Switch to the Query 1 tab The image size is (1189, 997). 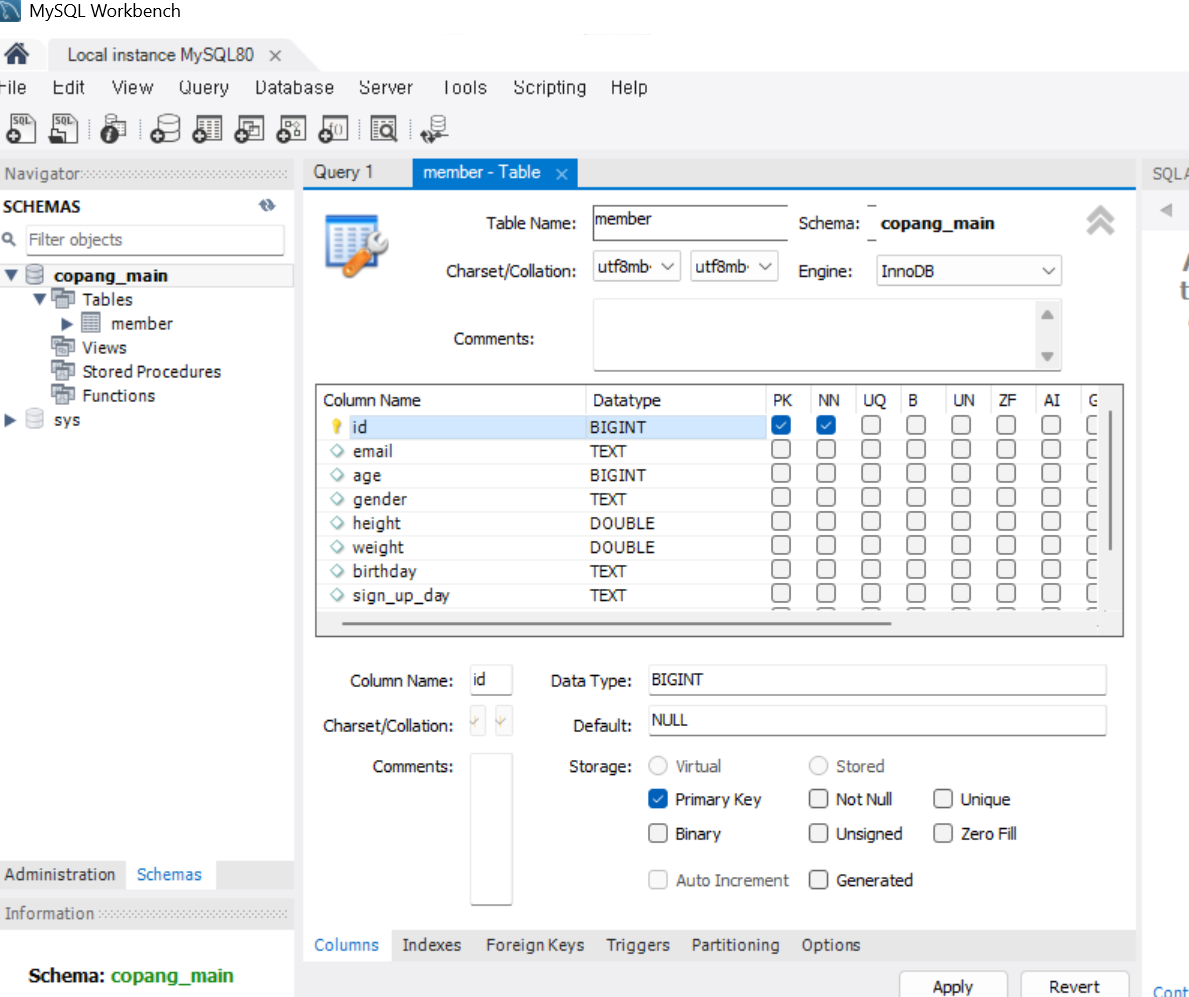tap(344, 172)
